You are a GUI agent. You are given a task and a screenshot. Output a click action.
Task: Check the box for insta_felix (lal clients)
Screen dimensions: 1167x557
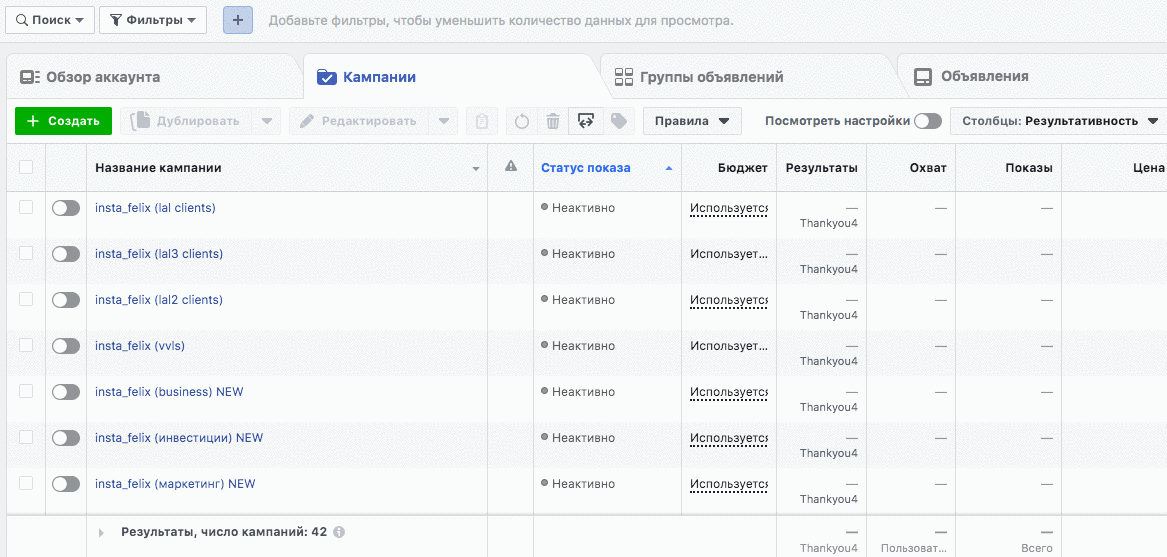tap(26, 208)
